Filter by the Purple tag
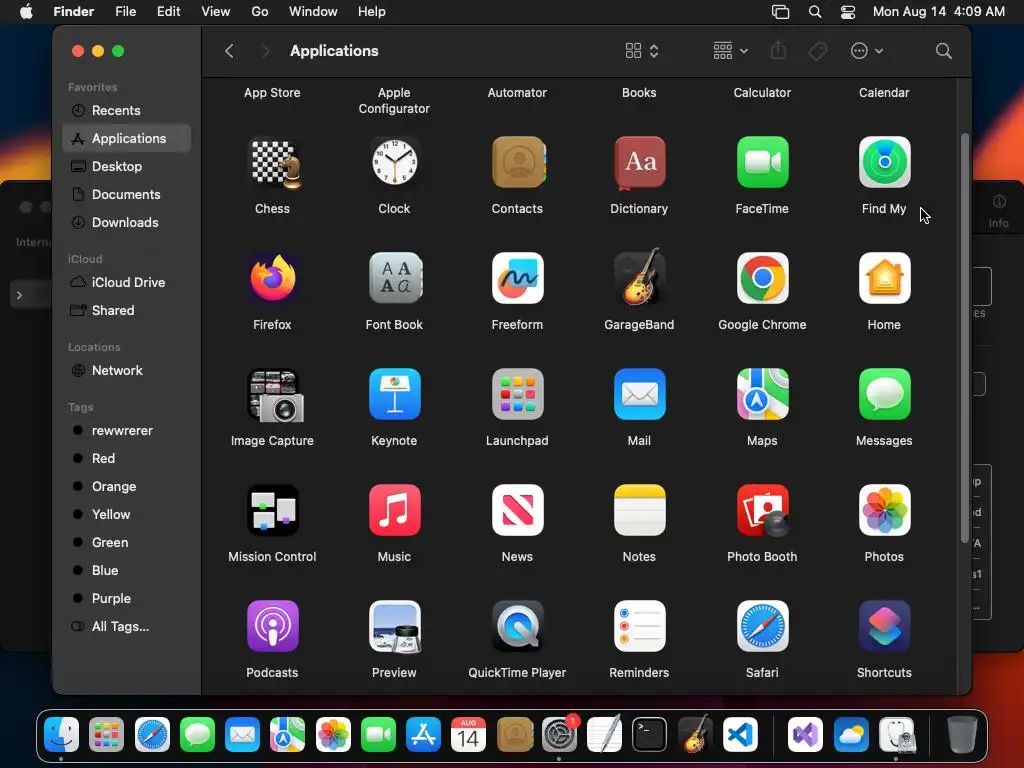 [127, 599]
